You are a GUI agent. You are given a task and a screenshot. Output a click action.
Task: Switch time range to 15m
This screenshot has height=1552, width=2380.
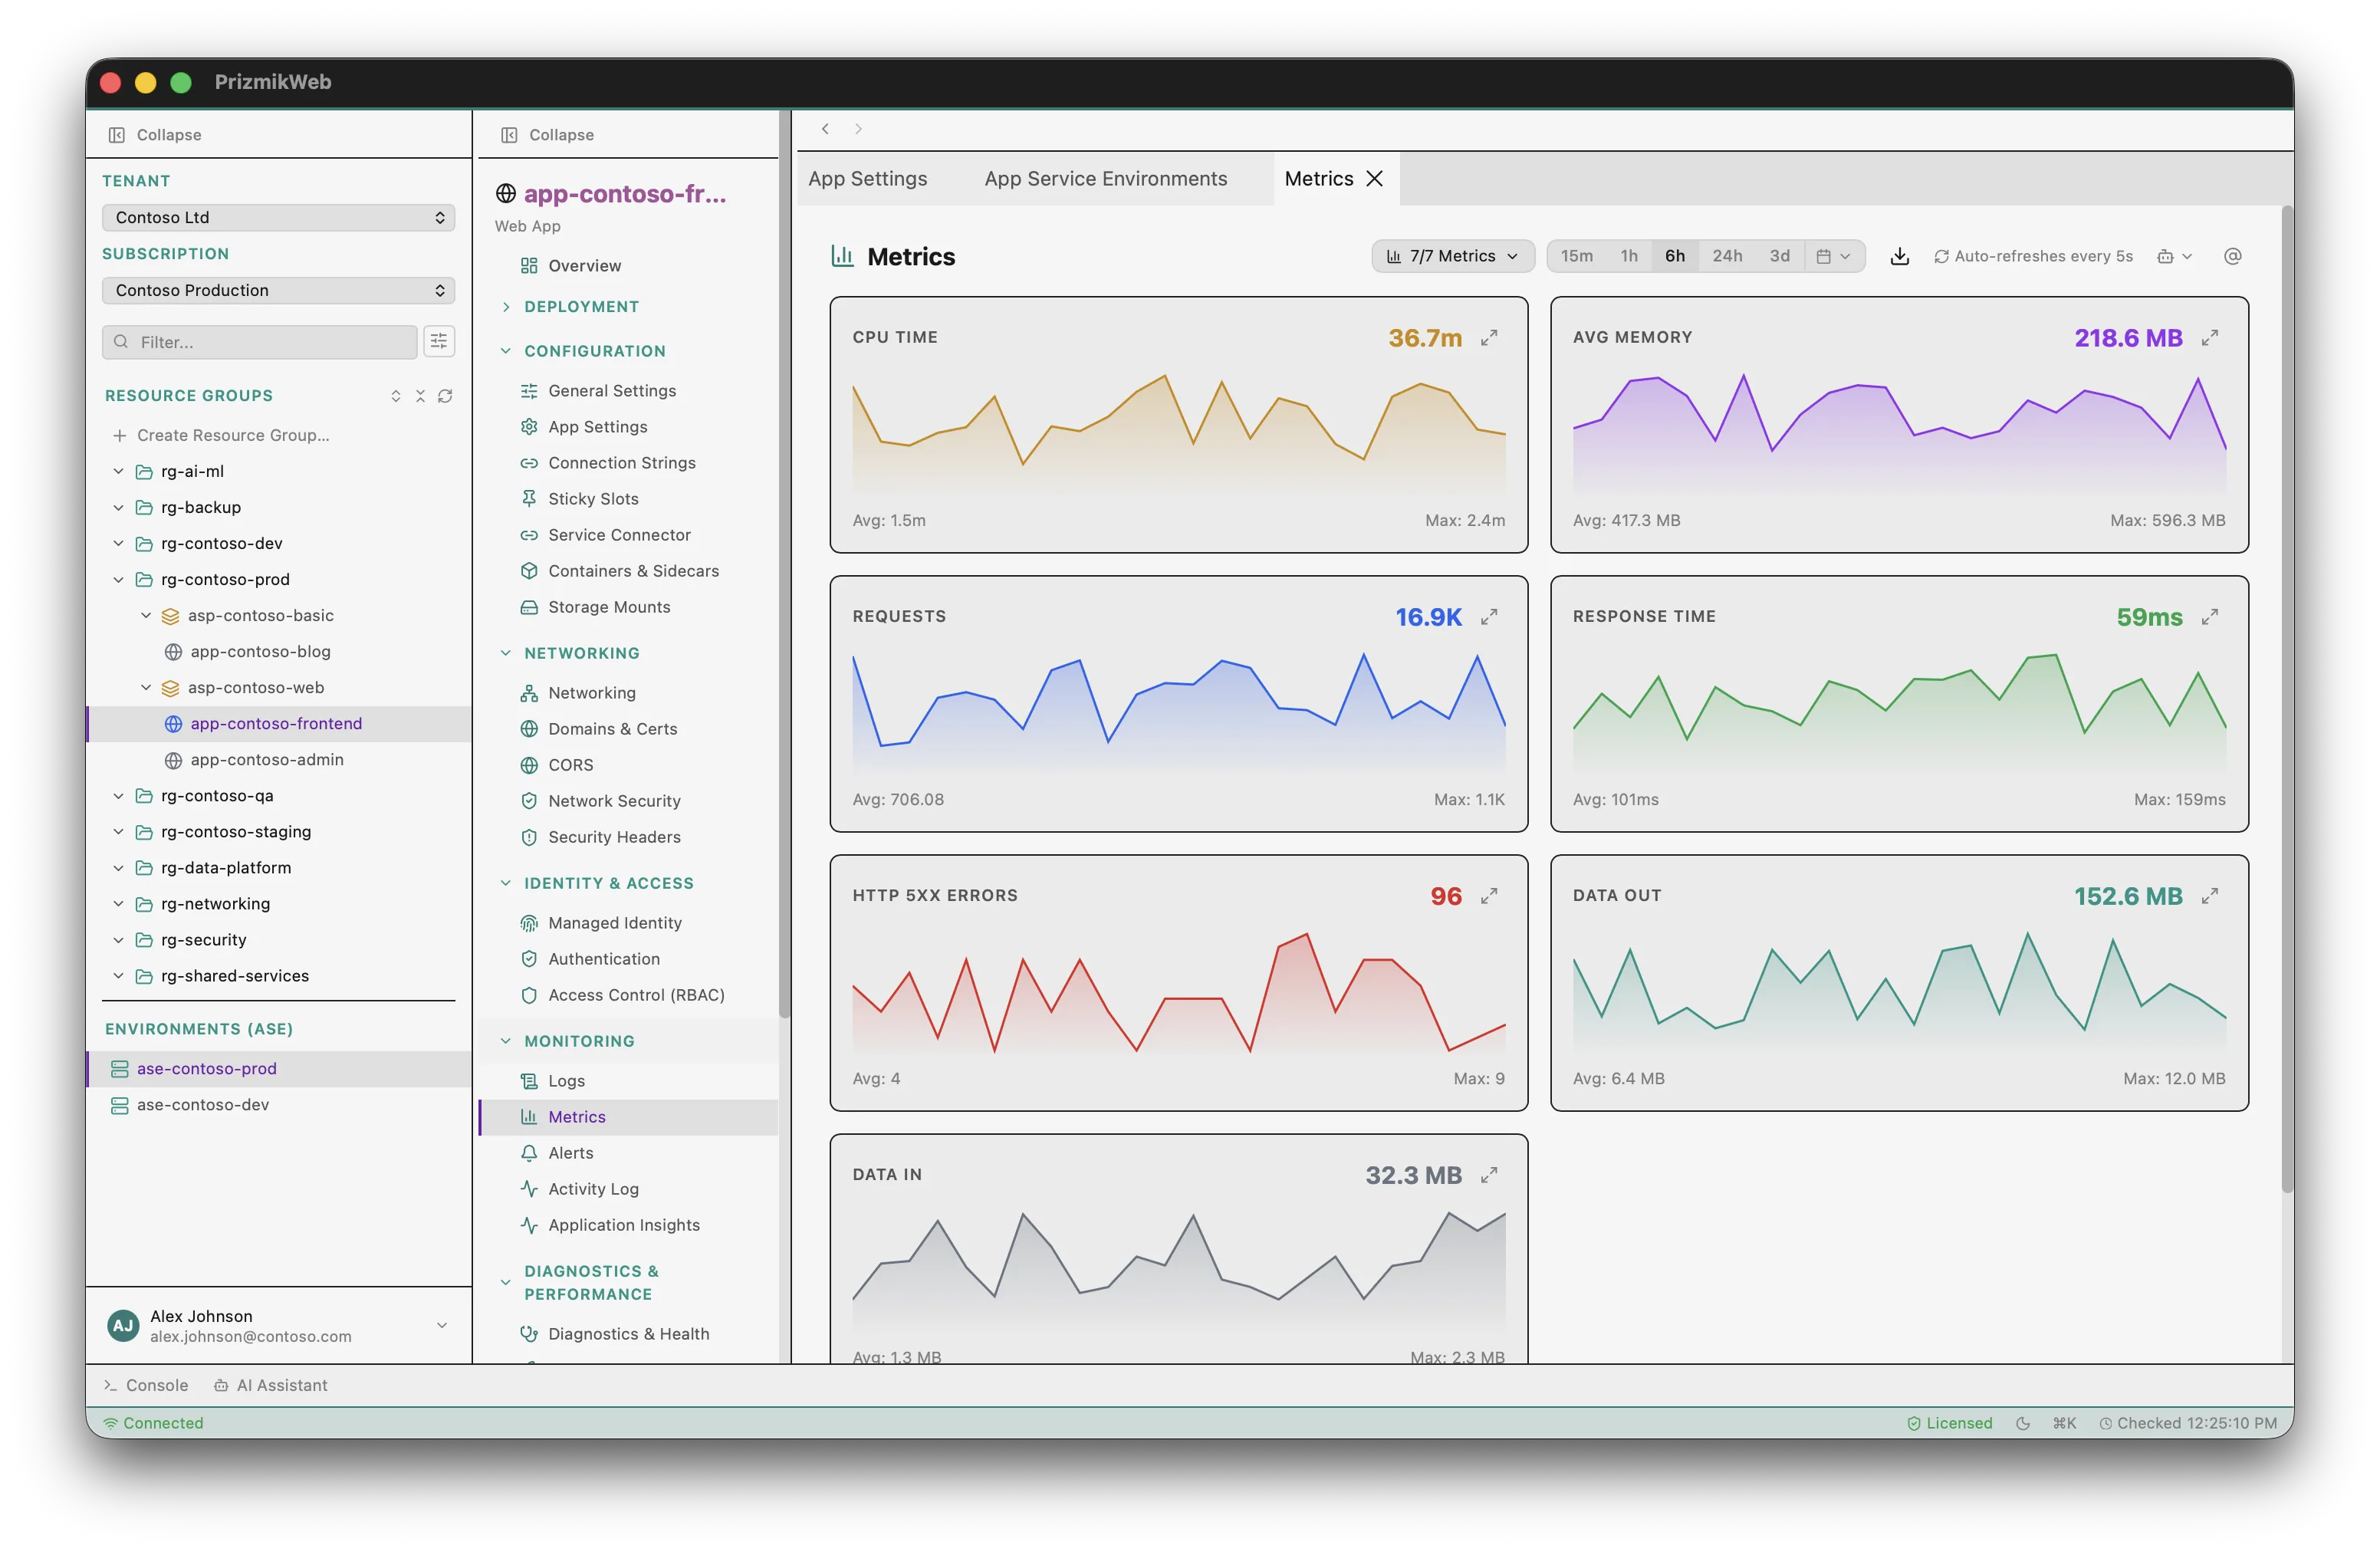pos(1577,256)
